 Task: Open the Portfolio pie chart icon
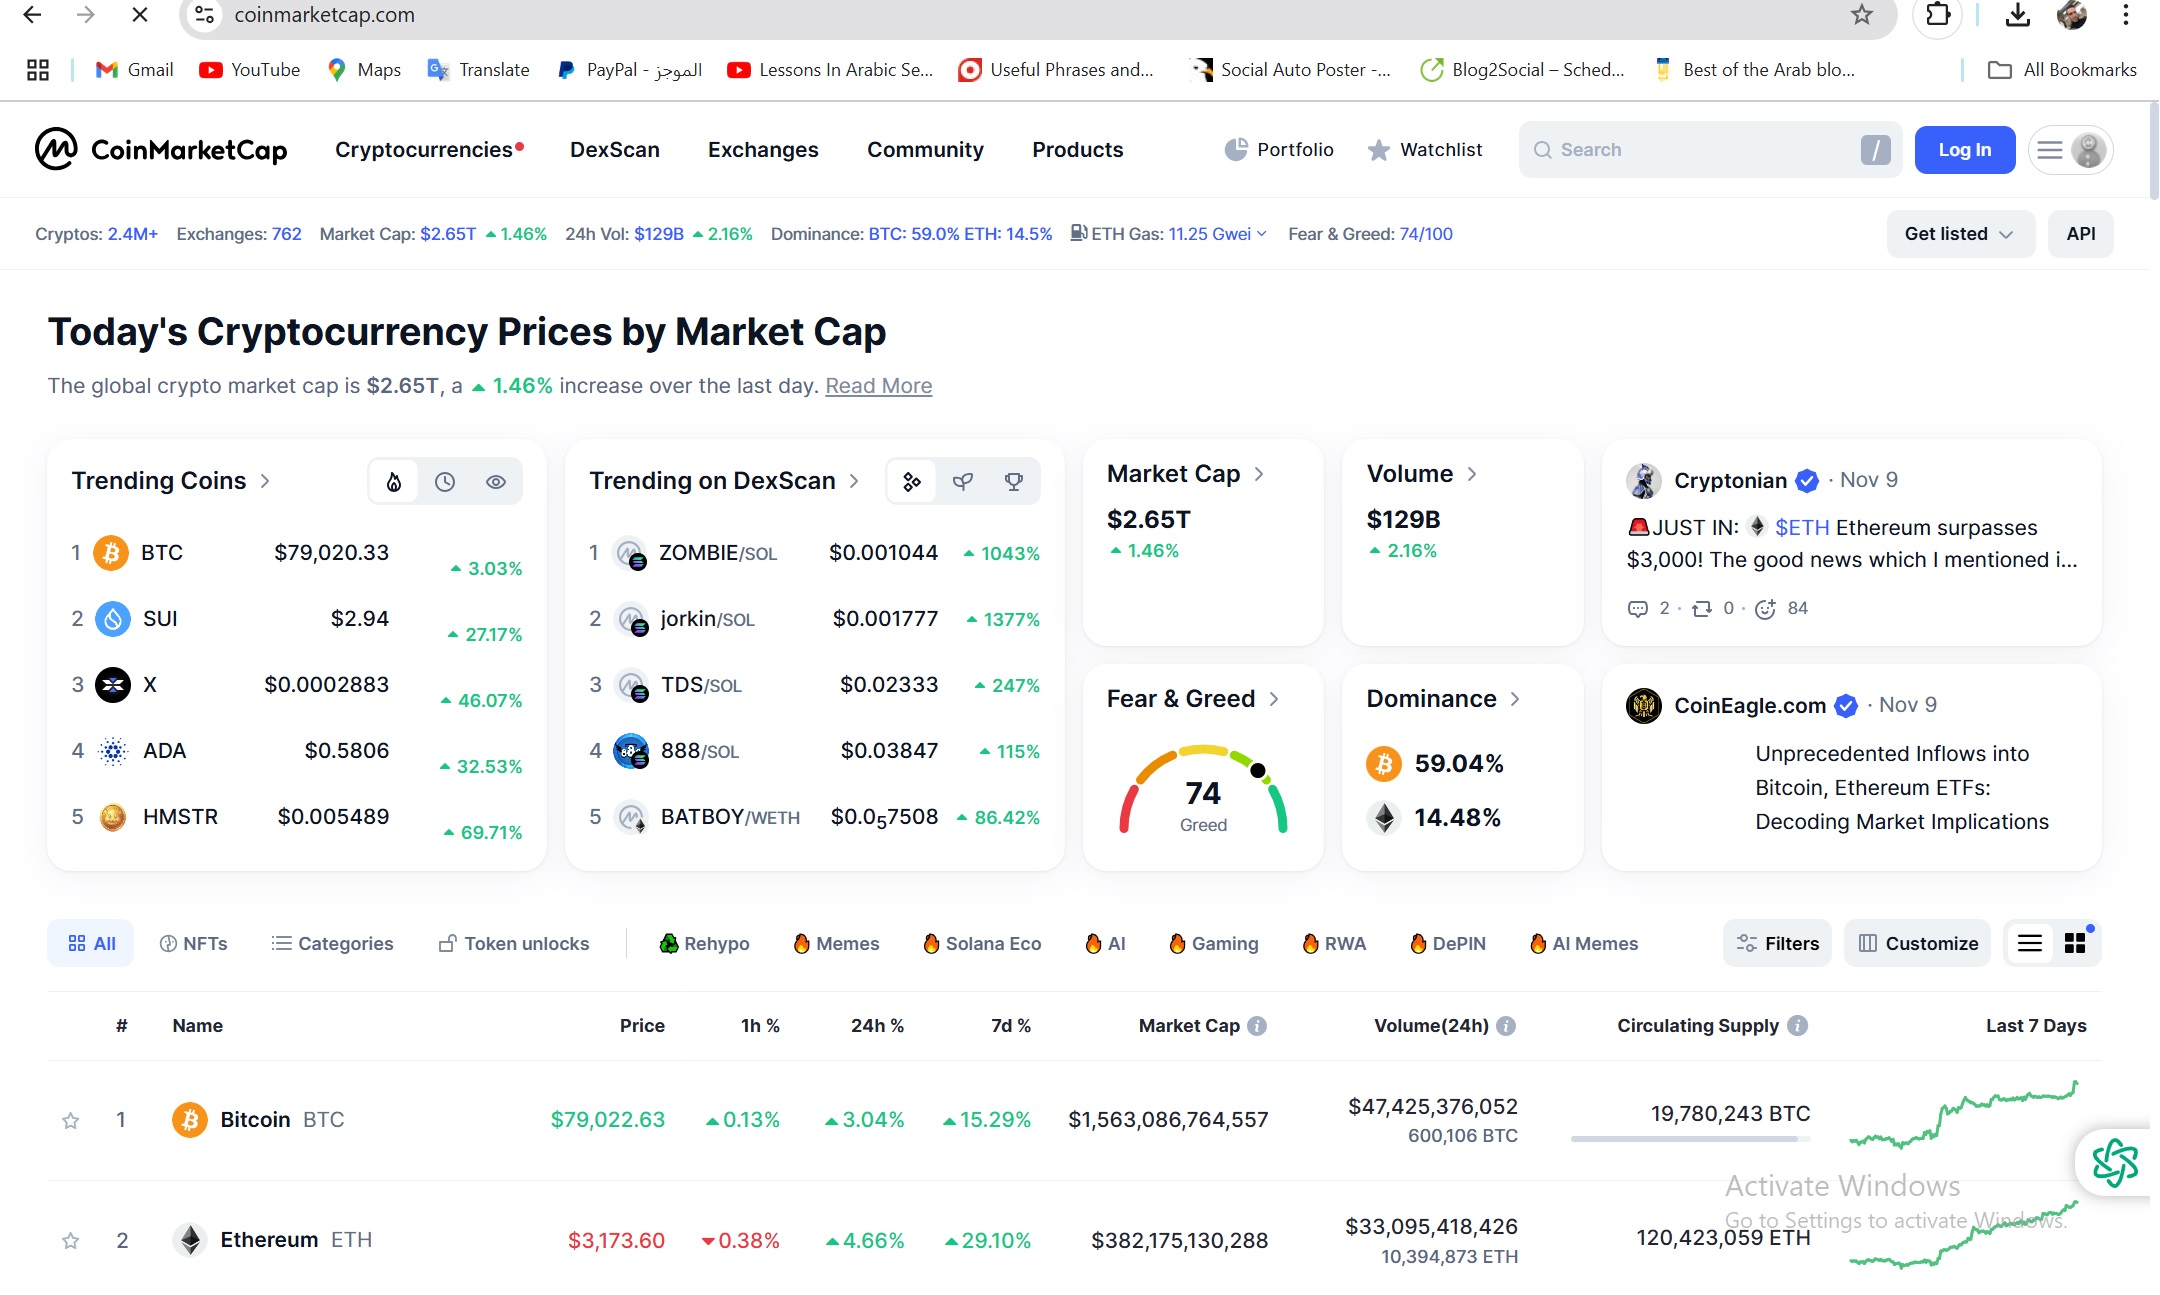(x=1236, y=149)
